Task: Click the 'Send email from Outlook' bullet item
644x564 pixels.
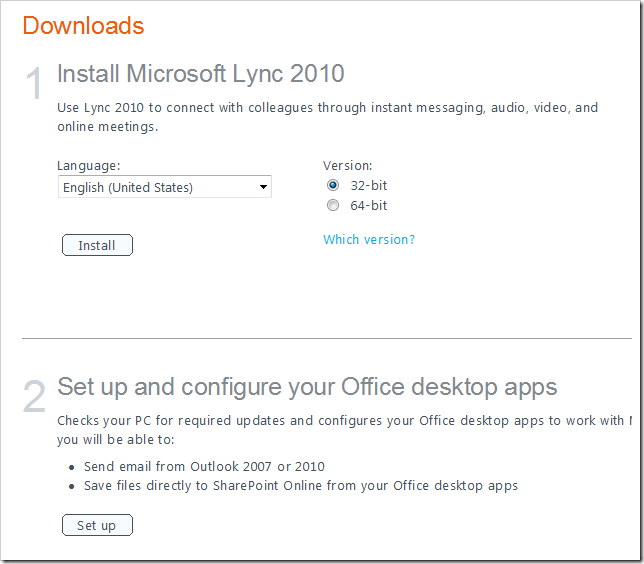Action: (x=204, y=466)
